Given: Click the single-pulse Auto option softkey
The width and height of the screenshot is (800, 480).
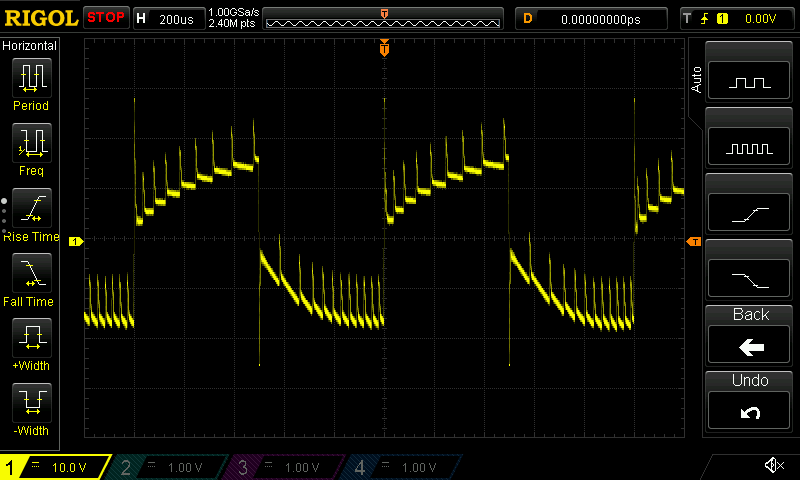Looking at the screenshot, I should click(x=749, y=81).
